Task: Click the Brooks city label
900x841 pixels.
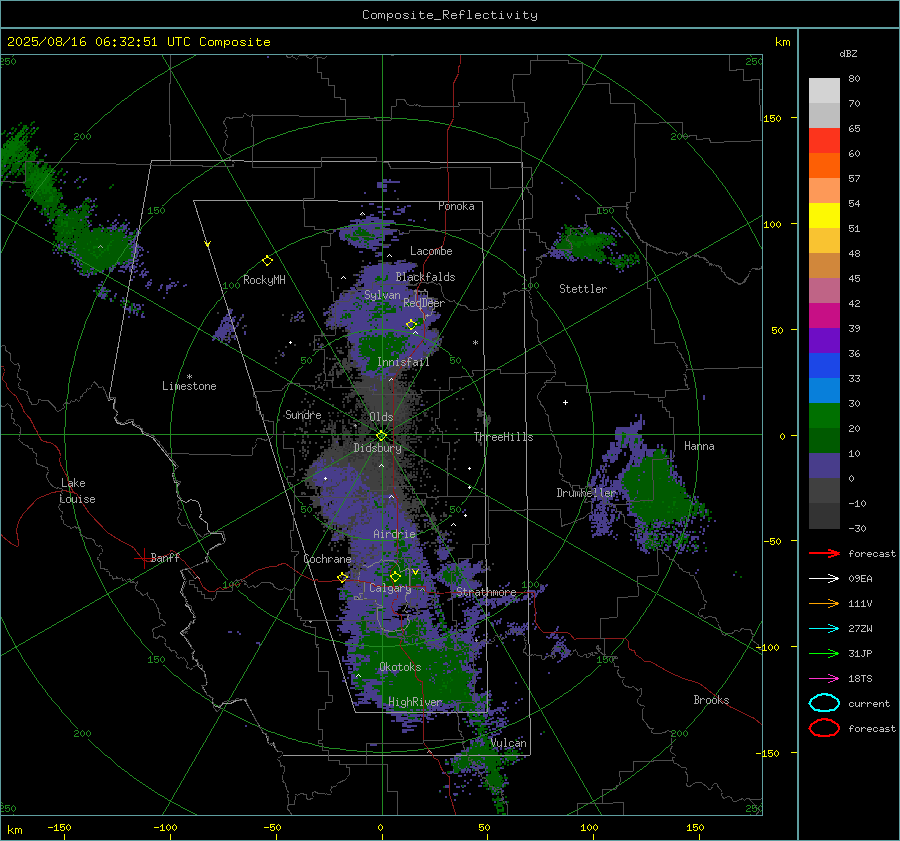Action: click(711, 700)
